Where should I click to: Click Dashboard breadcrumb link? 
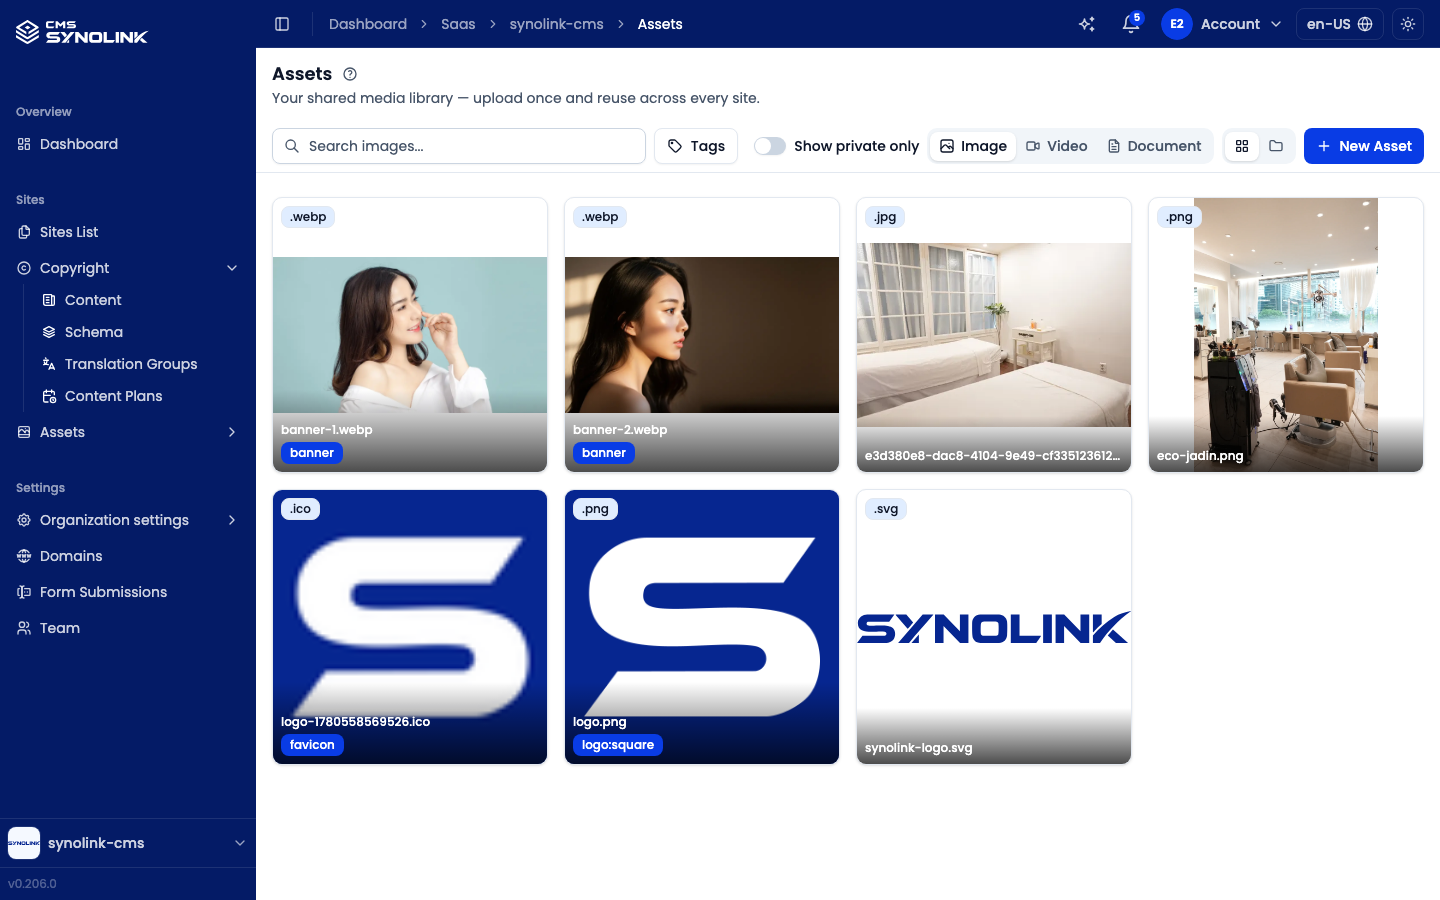pyautogui.click(x=368, y=24)
